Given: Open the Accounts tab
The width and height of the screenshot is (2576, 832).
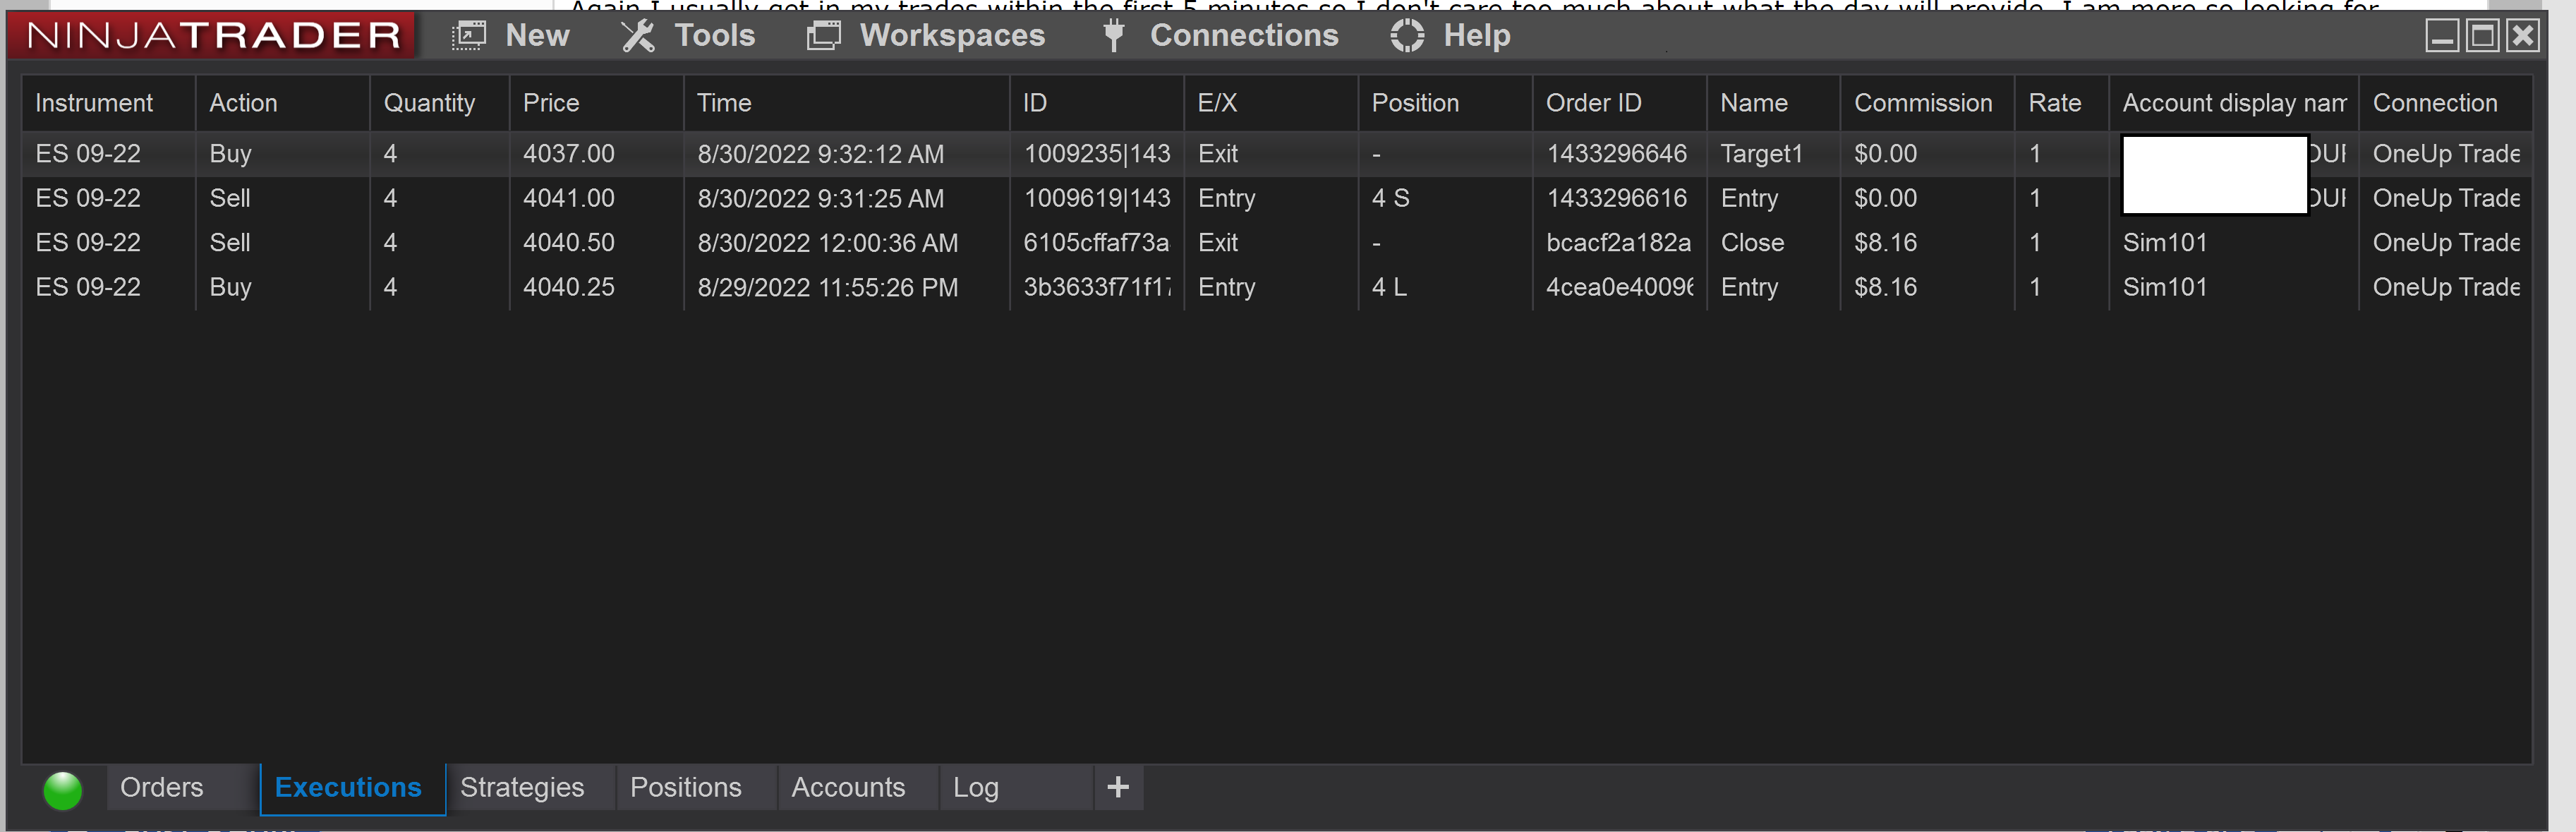Looking at the screenshot, I should pyautogui.click(x=858, y=788).
